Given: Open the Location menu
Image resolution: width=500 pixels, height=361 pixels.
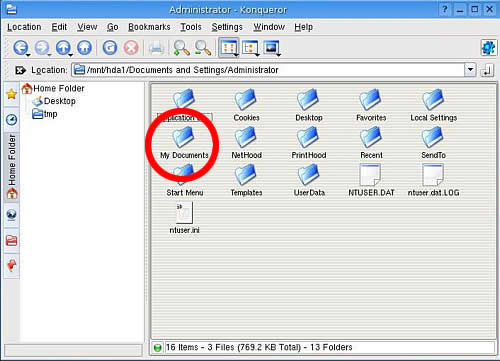Looking at the screenshot, I should pyautogui.click(x=24, y=27).
